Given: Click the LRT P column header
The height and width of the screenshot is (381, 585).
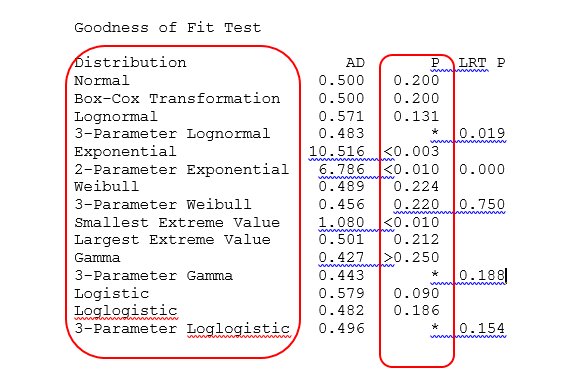Looking at the screenshot, I should [x=482, y=62].
